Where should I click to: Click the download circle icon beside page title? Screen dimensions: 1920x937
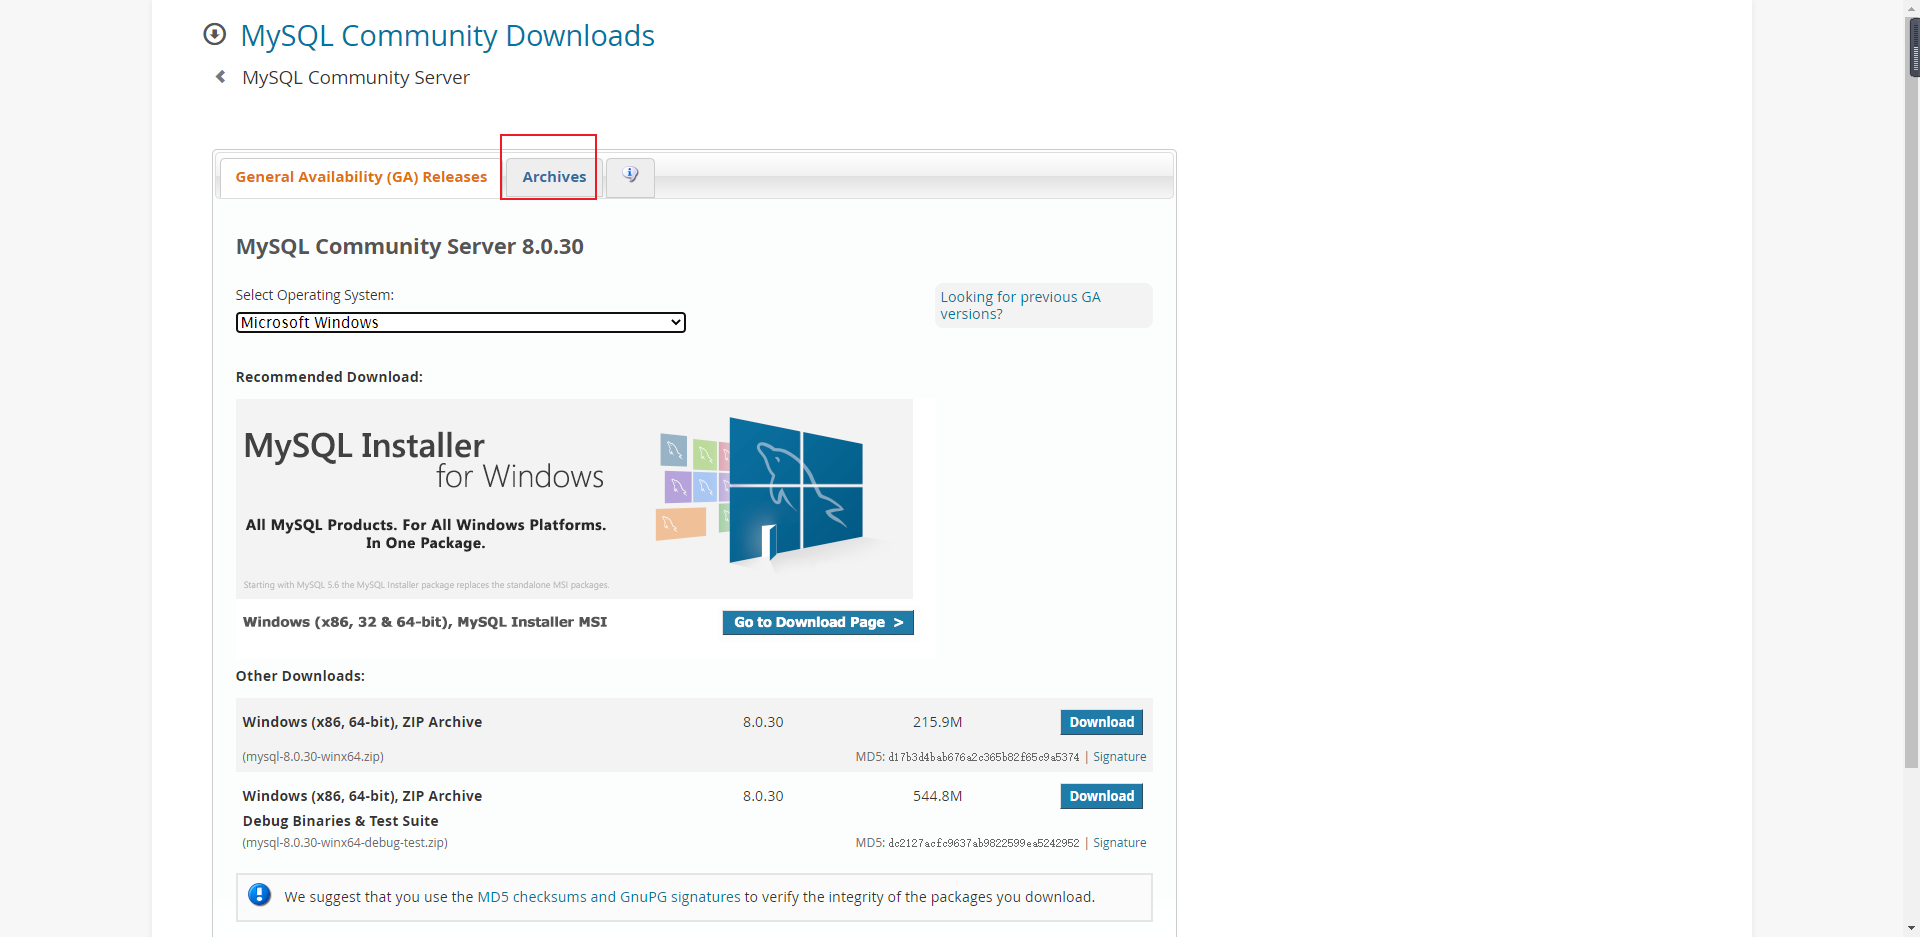click(x=214, y=35)
